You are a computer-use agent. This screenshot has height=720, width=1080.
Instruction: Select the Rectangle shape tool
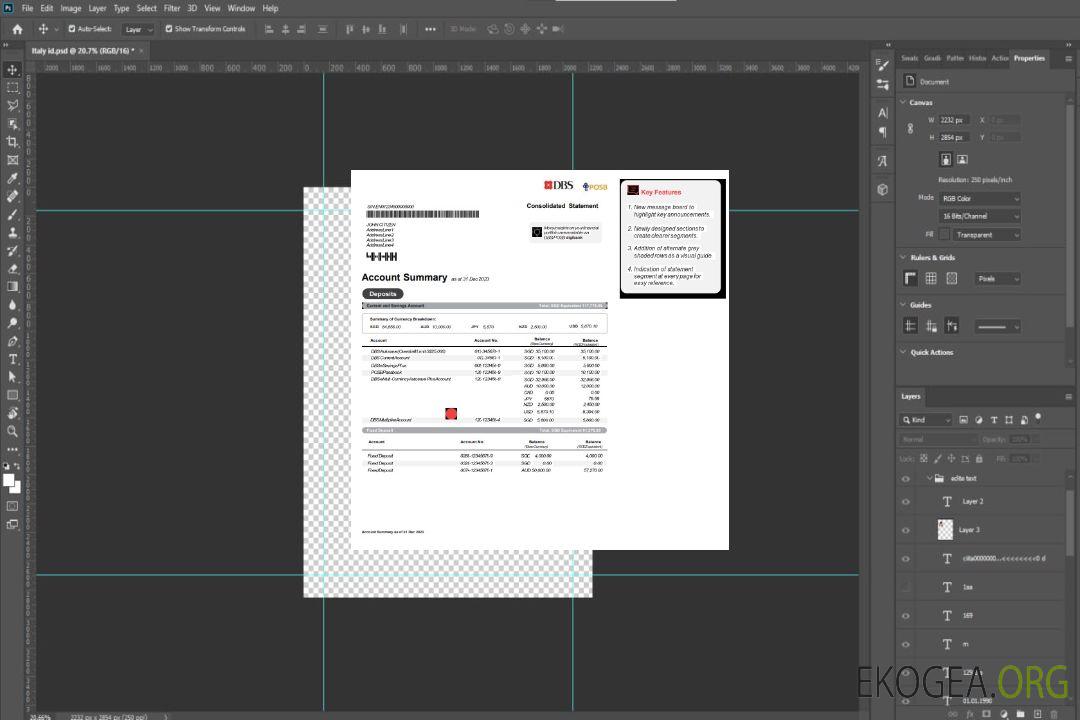pyautogui.click(x=12, y=395)
